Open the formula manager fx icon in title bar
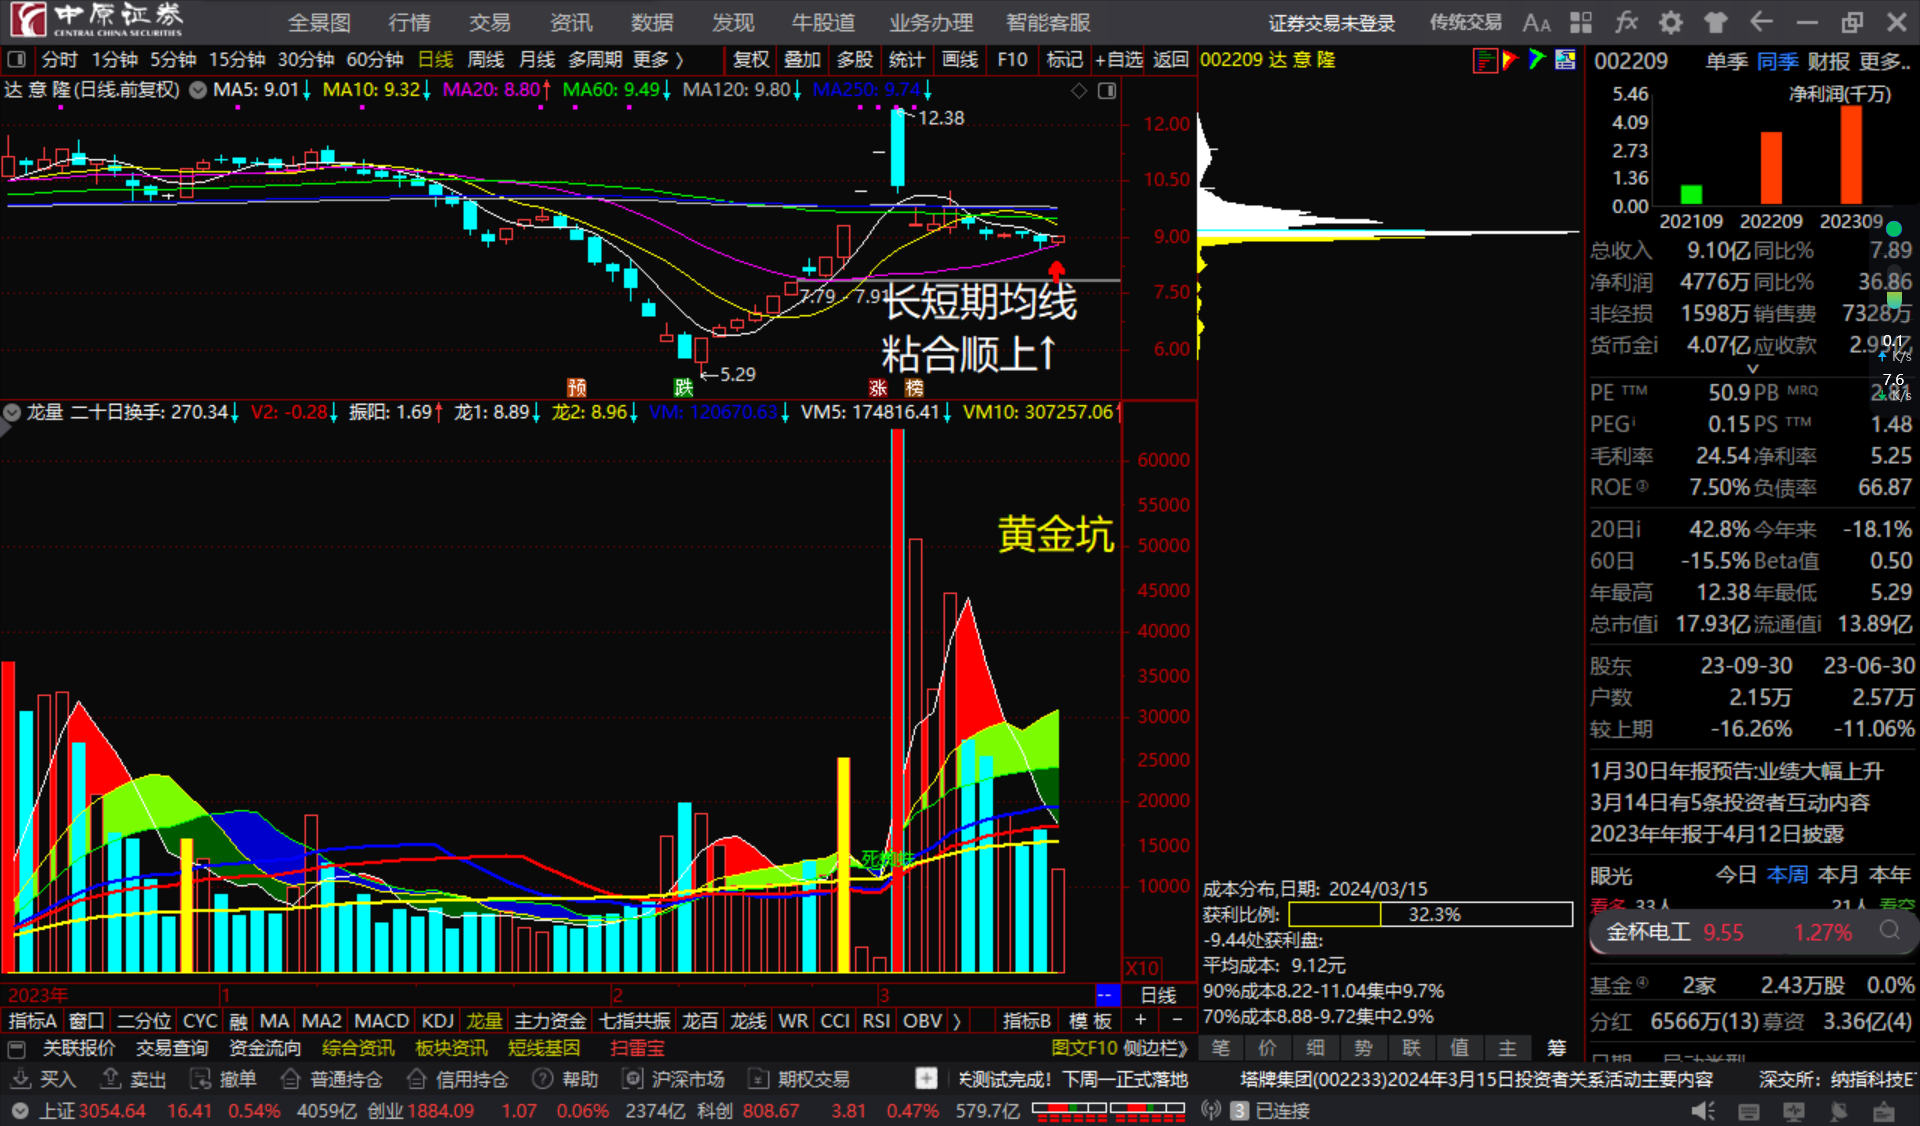Screen dimensions: 1920x1126 click(1628, 21)
